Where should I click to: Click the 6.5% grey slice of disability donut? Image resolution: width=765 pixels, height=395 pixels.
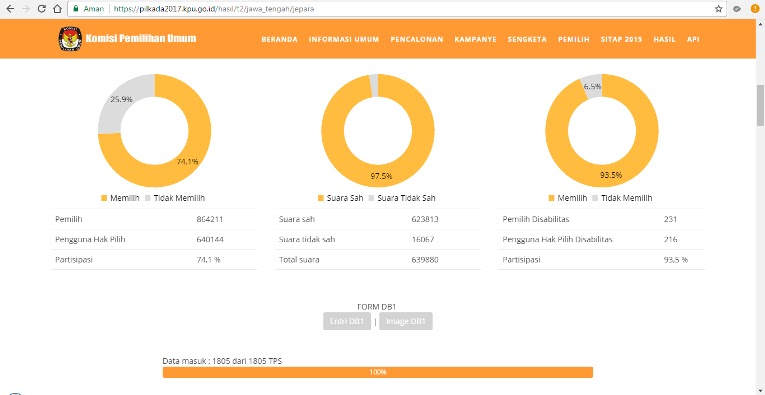(592, 86)
